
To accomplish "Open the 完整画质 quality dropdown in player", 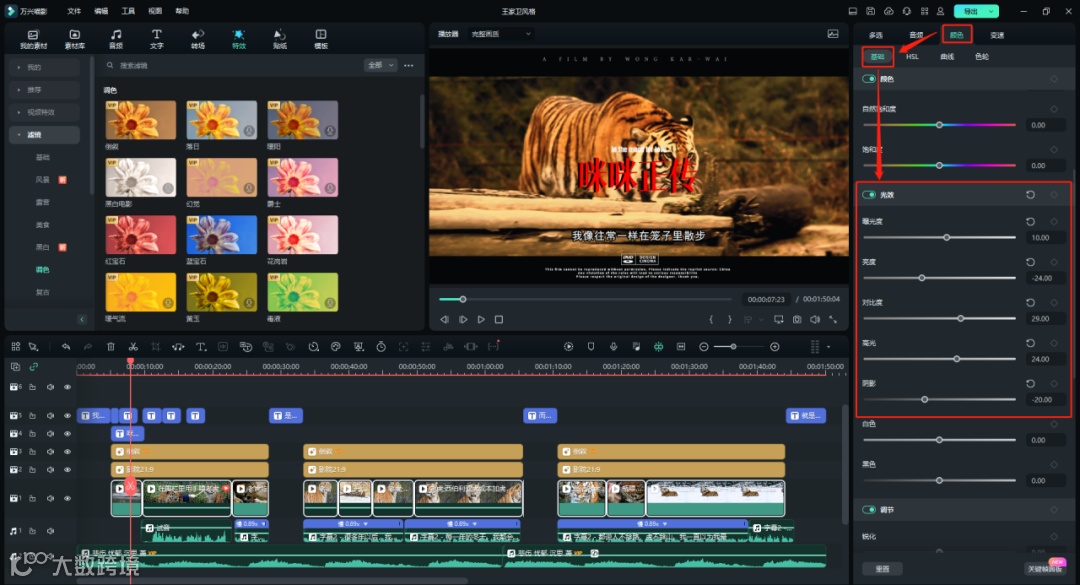I will pyautogui.click(x=502, y=34).
